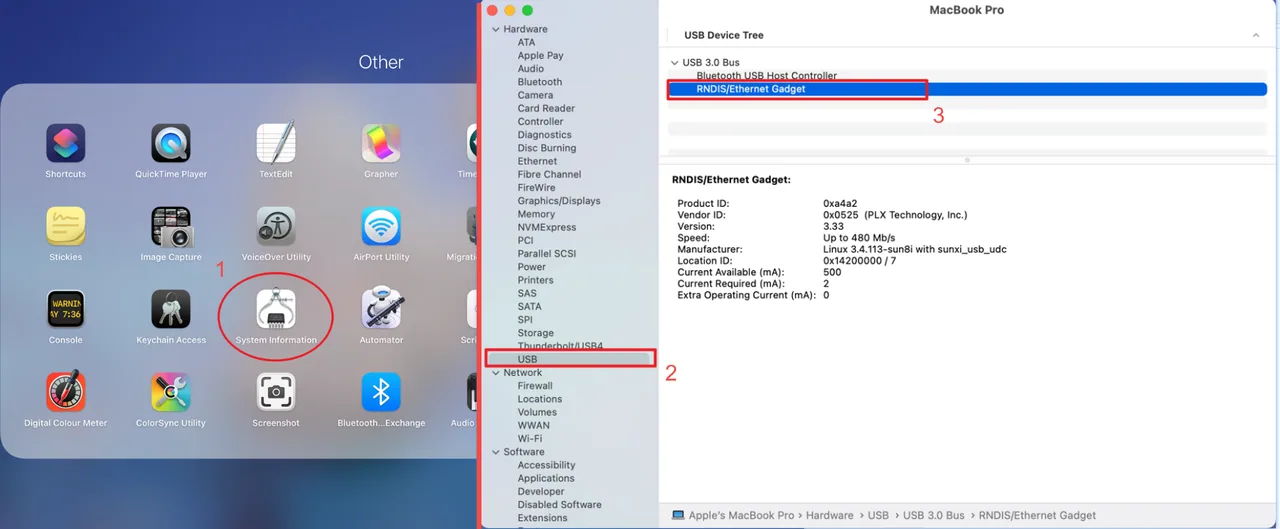Select Printers in the sidebar

(536, 280)
